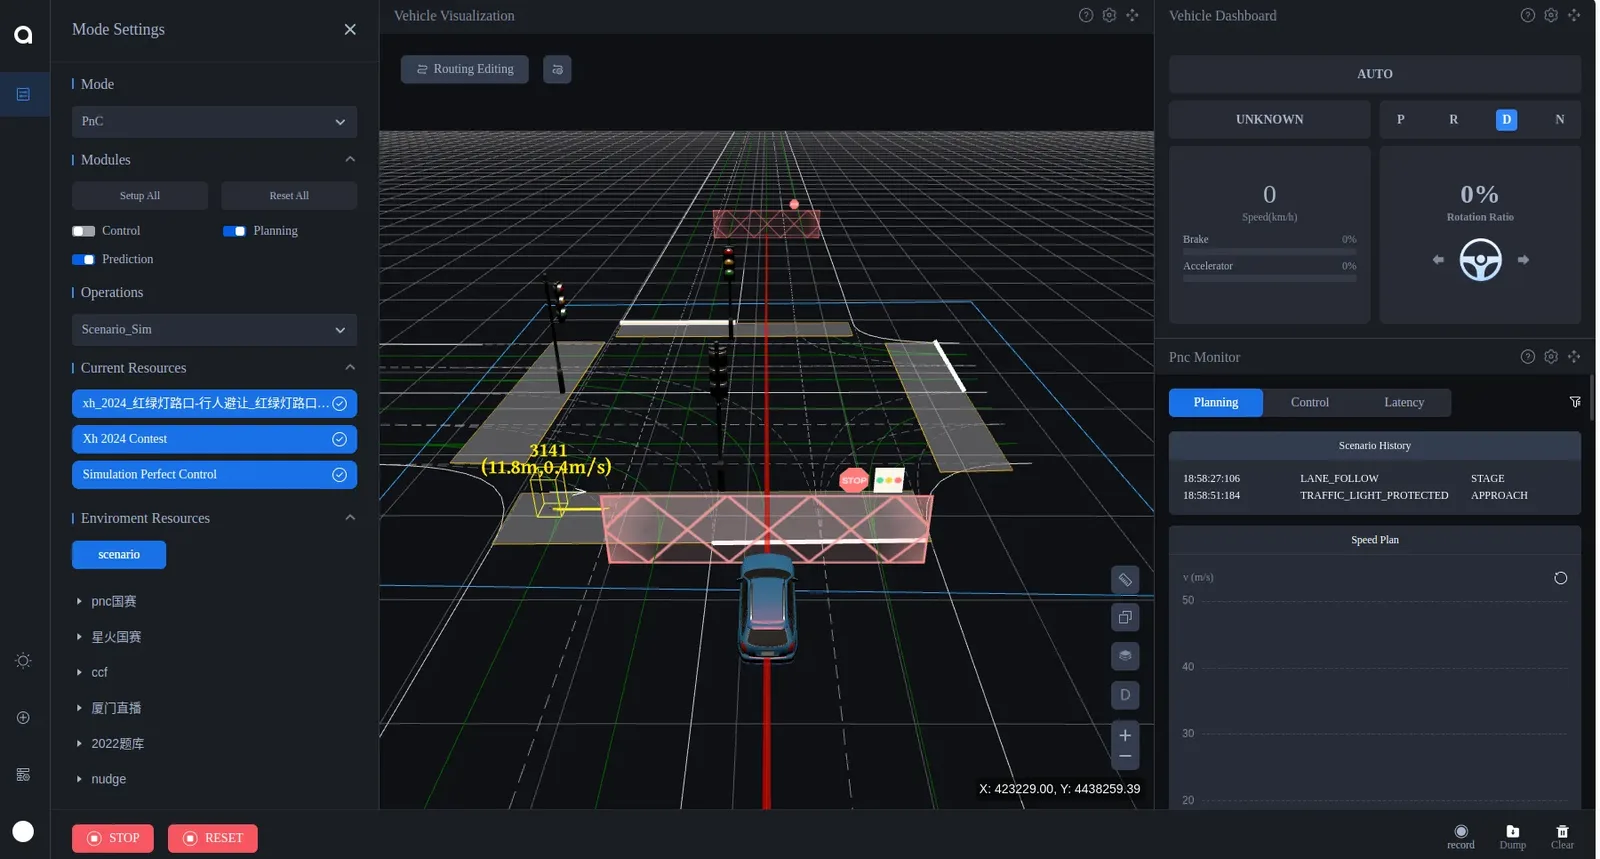Click the Pnc Monitor filter icon
The width and height of the screenshot is (1600, 859).
click(1575, 402)
